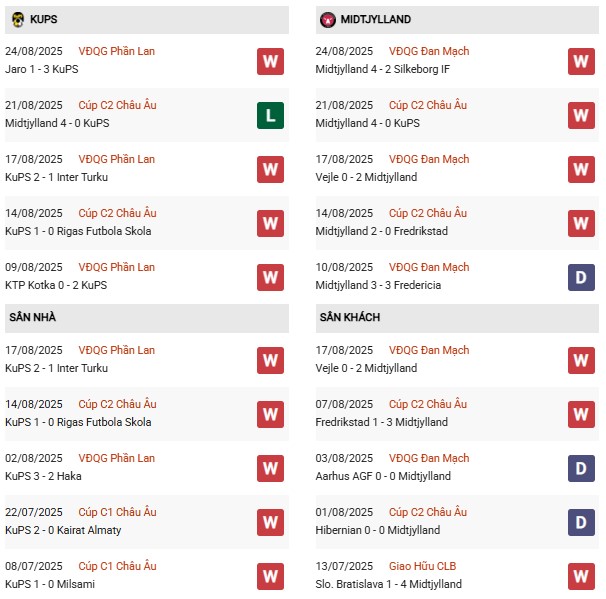Select the SÂN KHÁCH section header
Image resolution: width=606 pixels, height=599 pixels.
tap(349, 318)
